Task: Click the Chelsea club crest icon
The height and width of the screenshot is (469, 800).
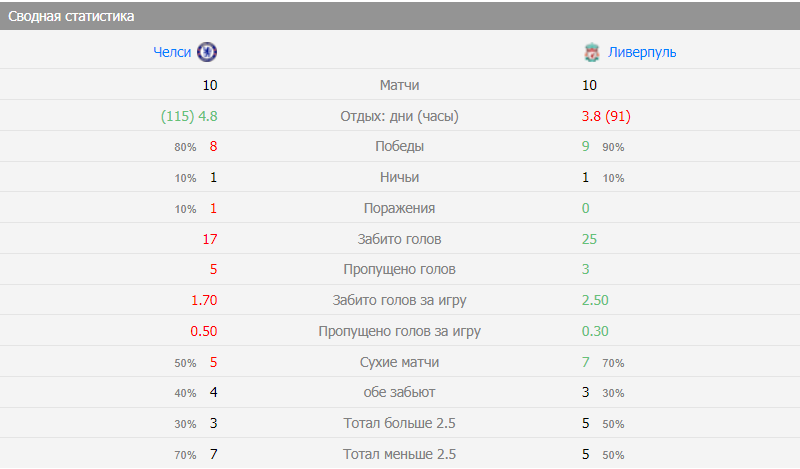Action: pos(207,52)
